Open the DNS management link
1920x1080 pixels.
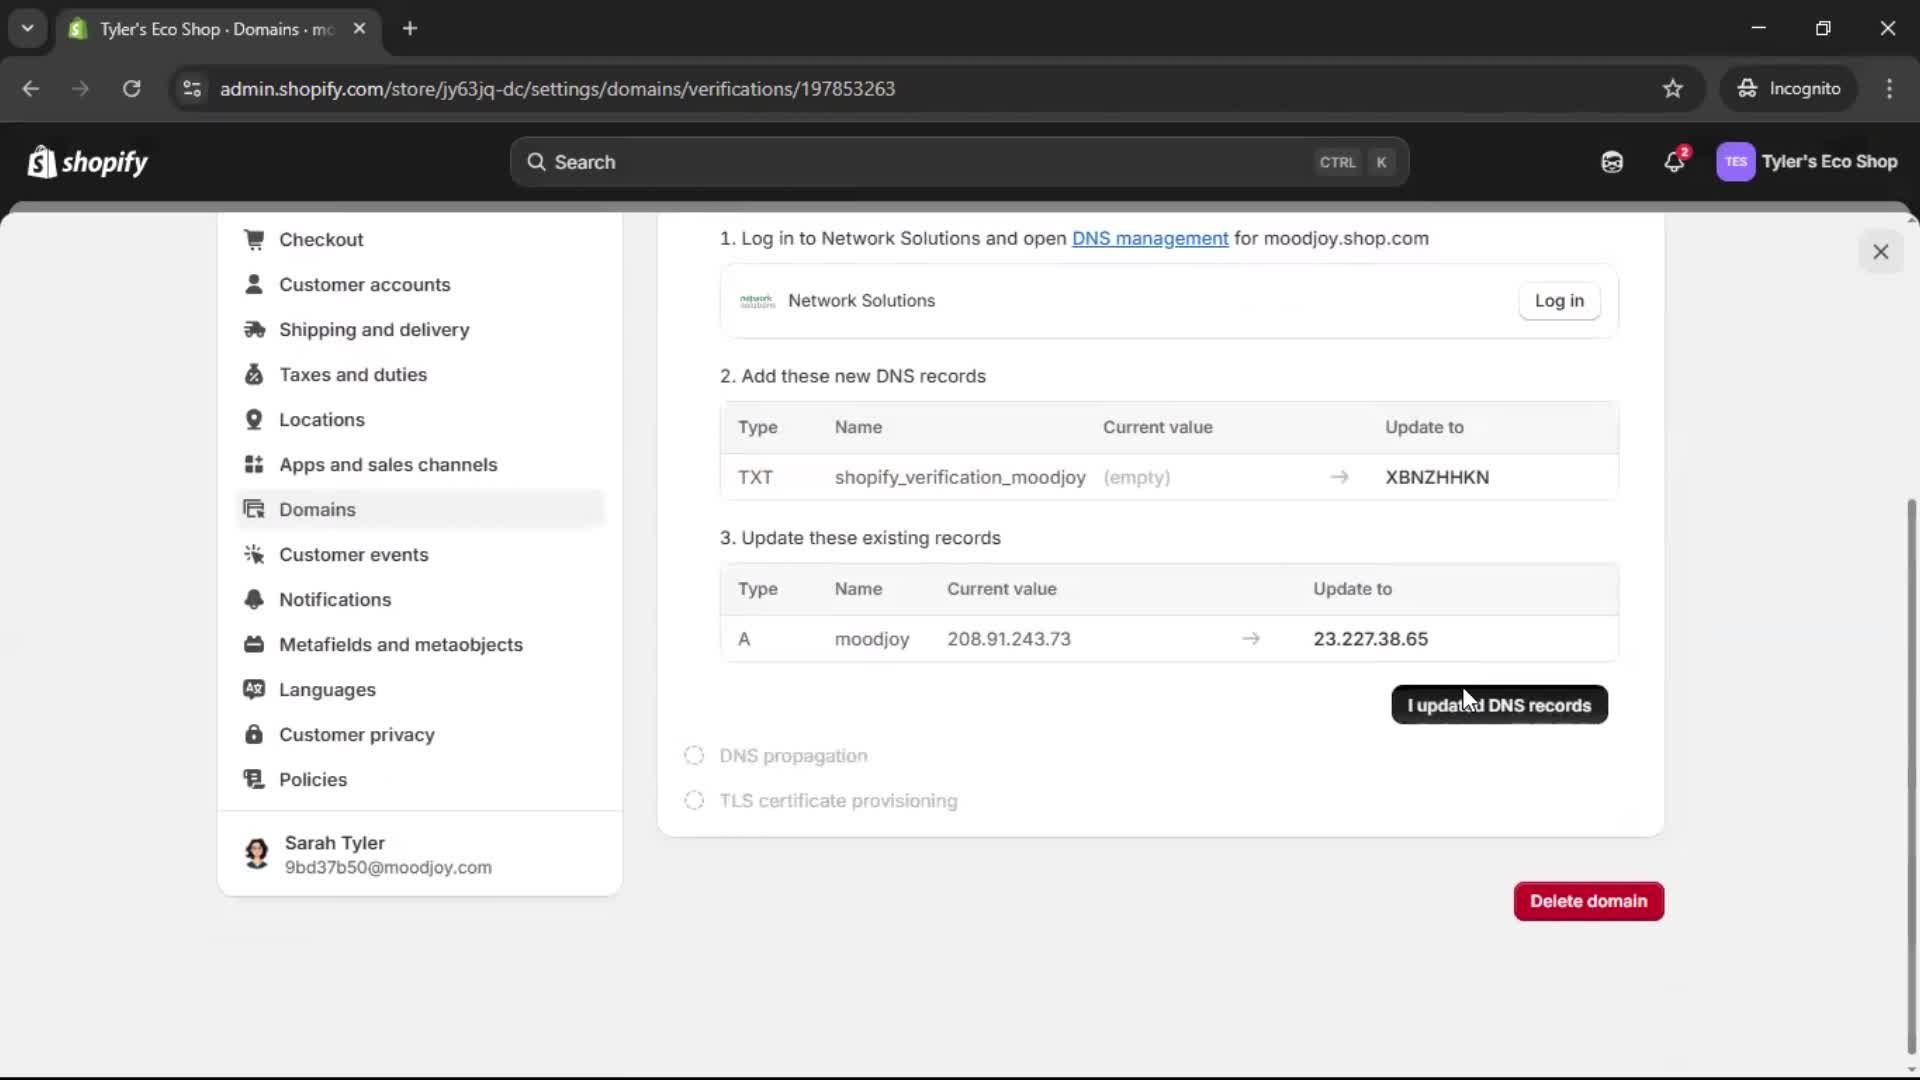point(1149,238)
